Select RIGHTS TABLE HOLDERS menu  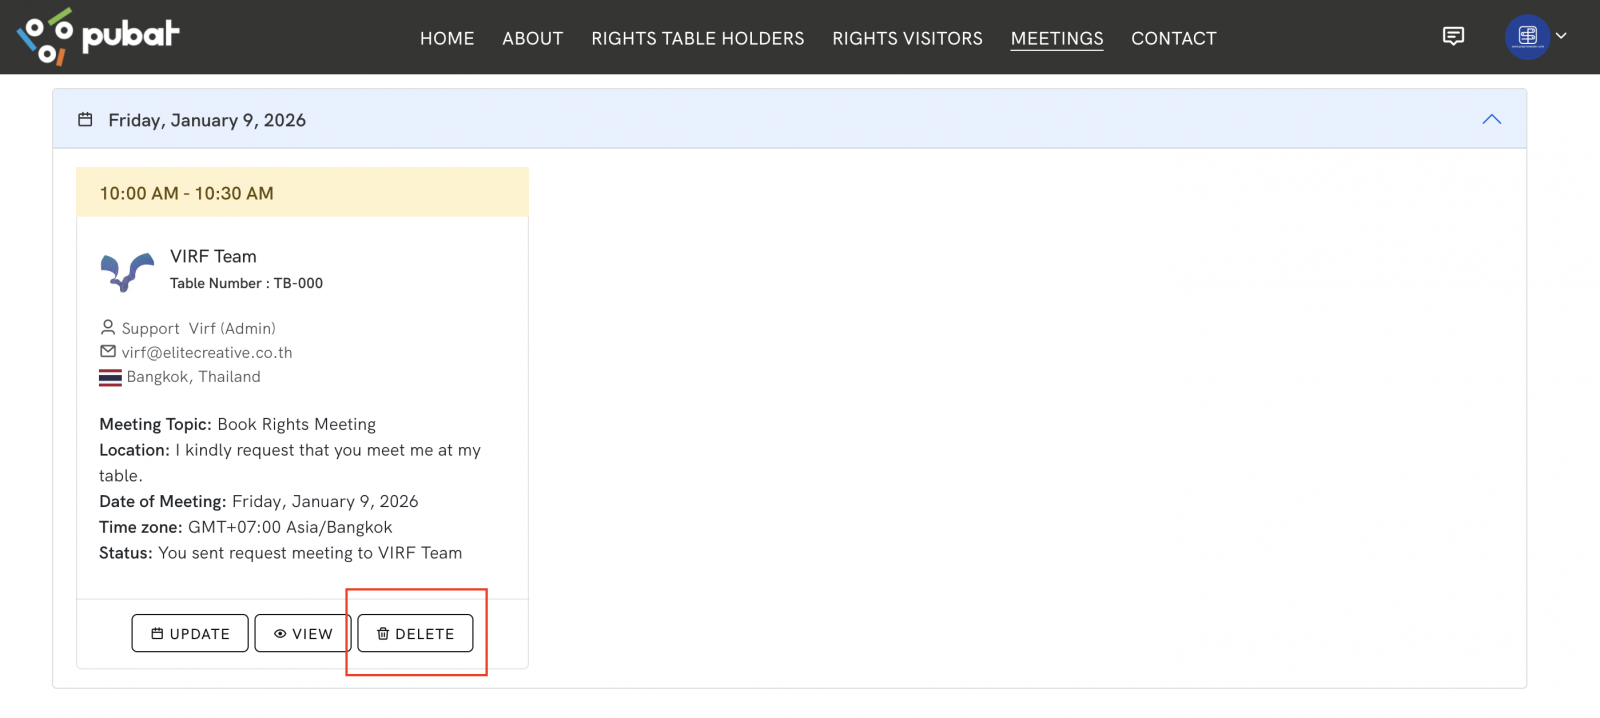coord(698,38)
